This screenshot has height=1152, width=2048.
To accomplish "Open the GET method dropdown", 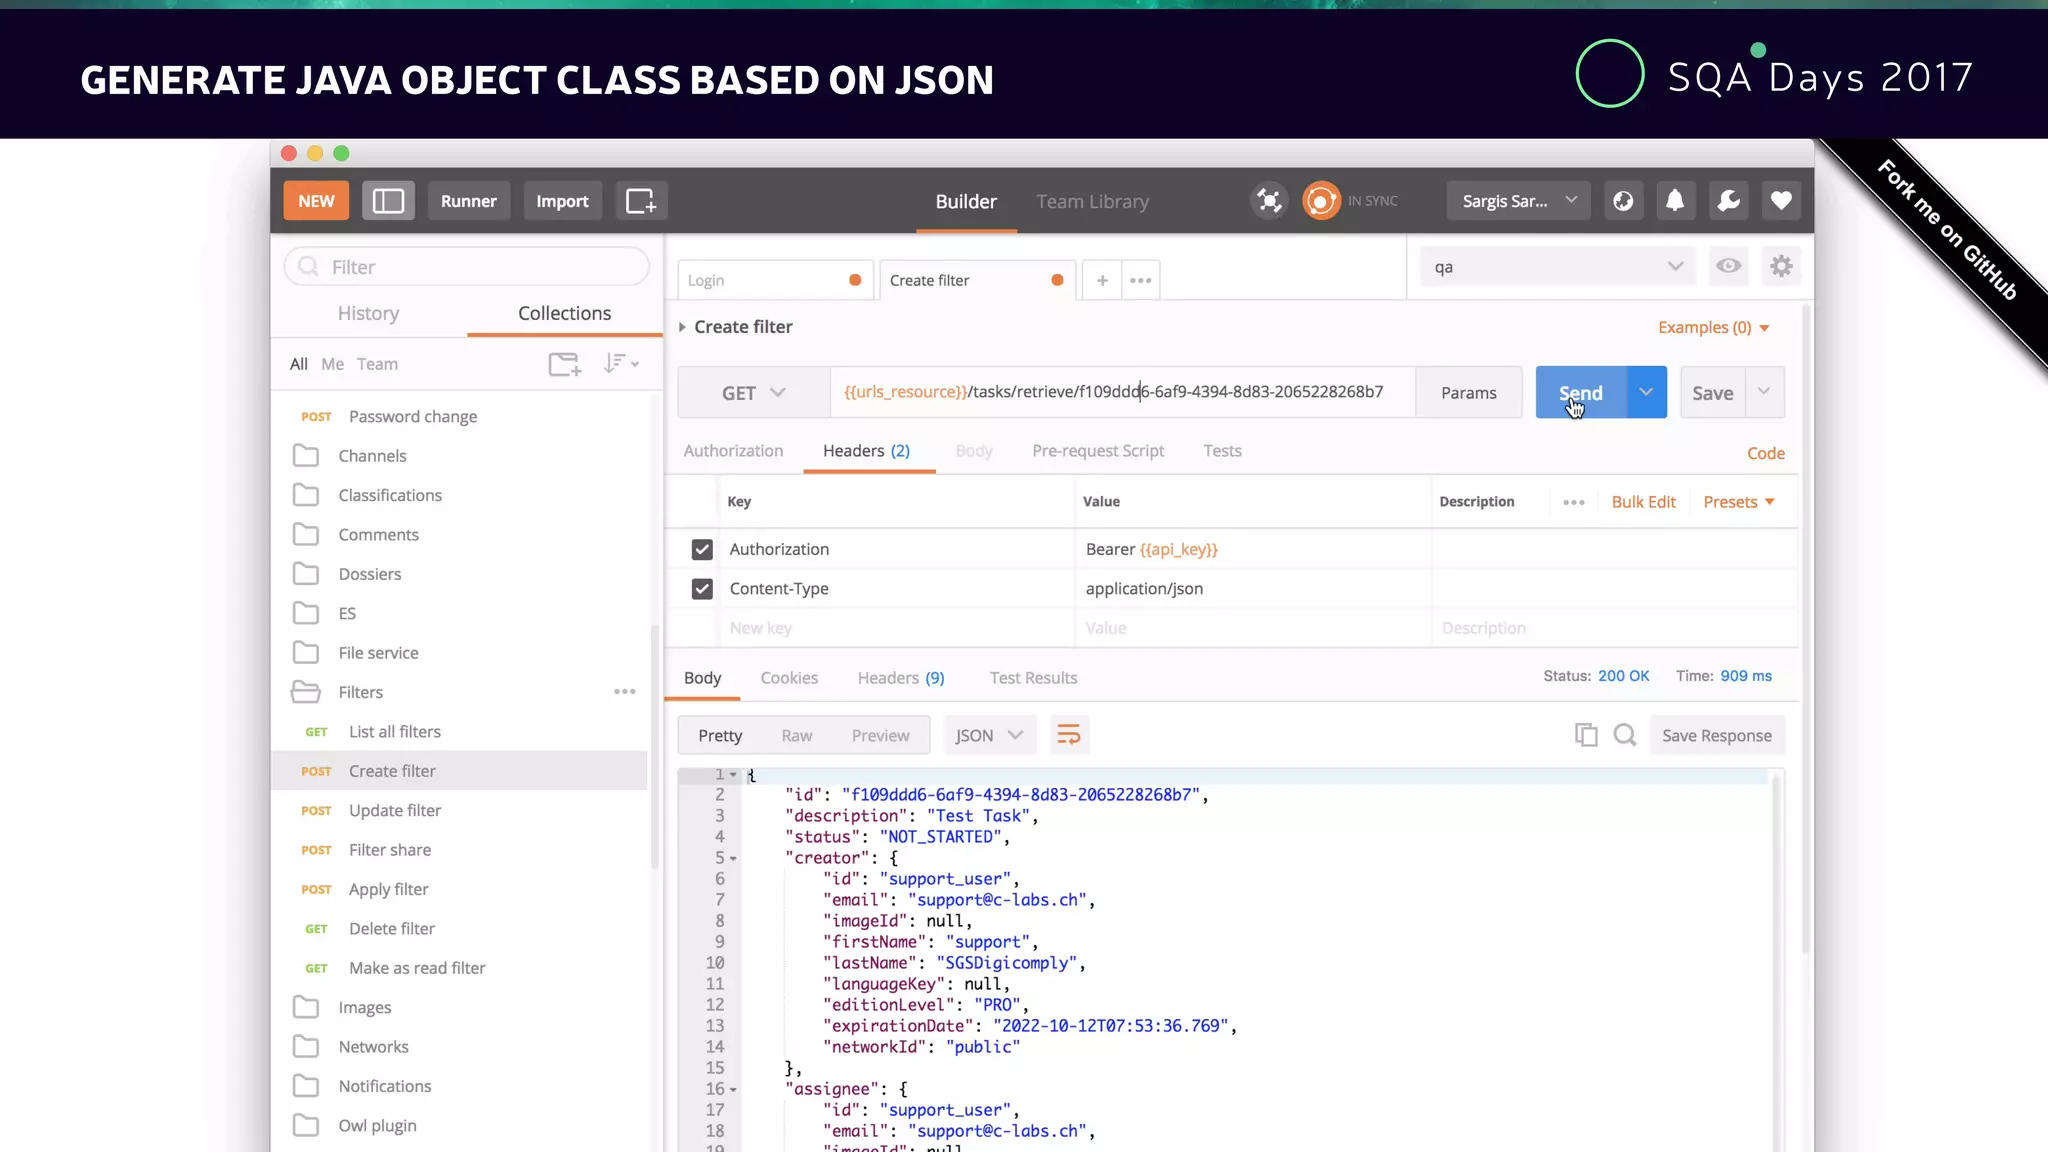I will pyautogui.click(x=754, y=393).
